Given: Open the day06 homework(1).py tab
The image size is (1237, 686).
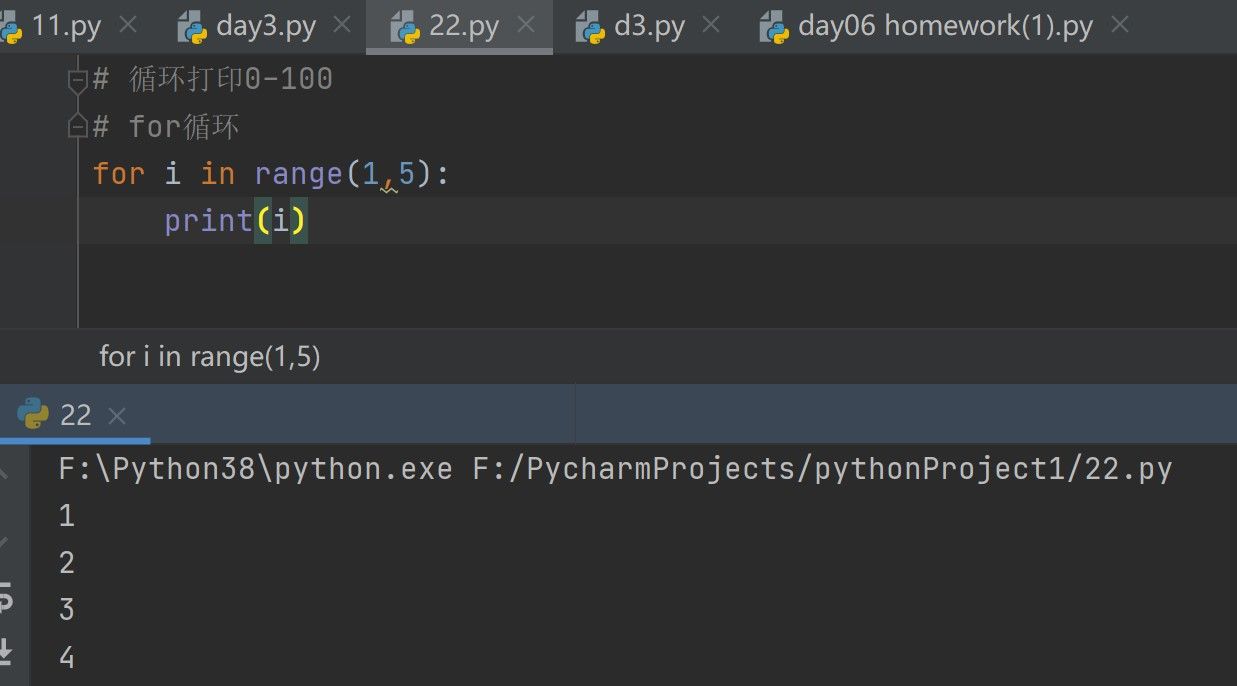Looking at the screenshot, I should (945, 27).
